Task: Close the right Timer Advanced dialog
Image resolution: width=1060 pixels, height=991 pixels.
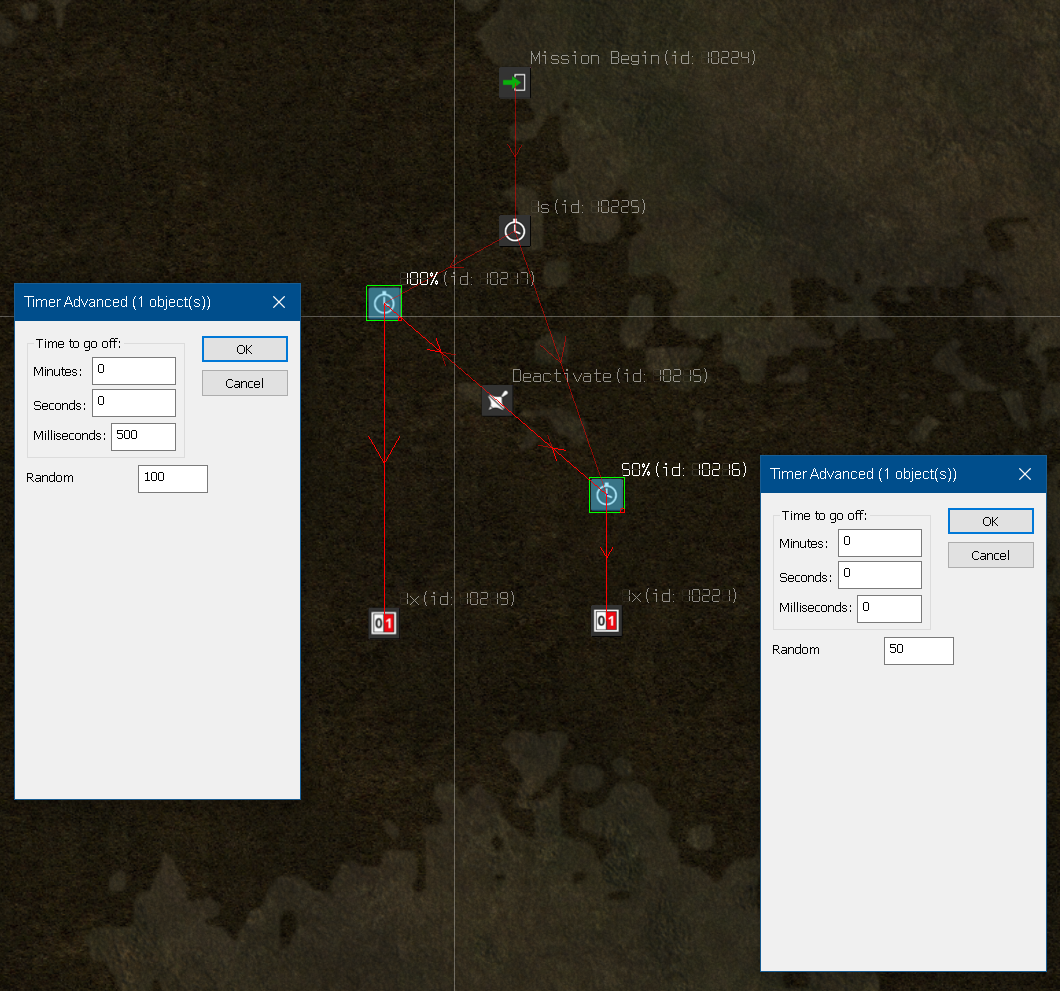Action: (1025, 474)
